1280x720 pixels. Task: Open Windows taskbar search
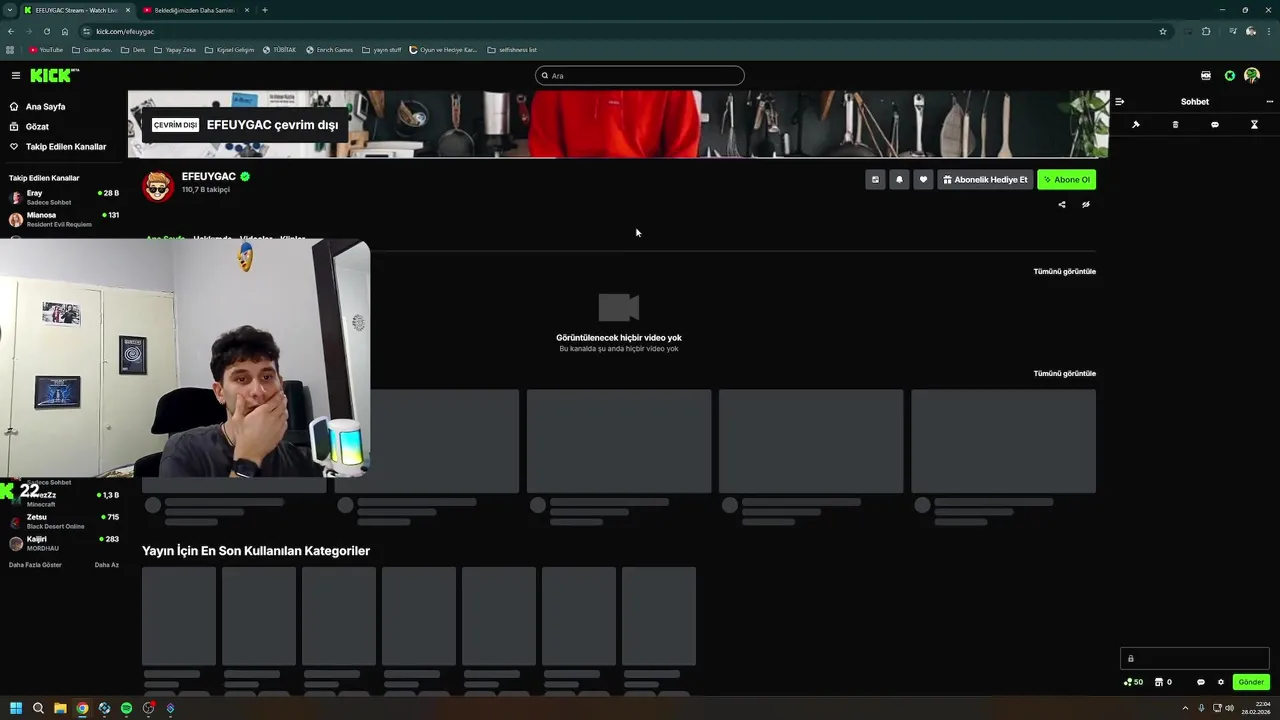pos(38,708)
